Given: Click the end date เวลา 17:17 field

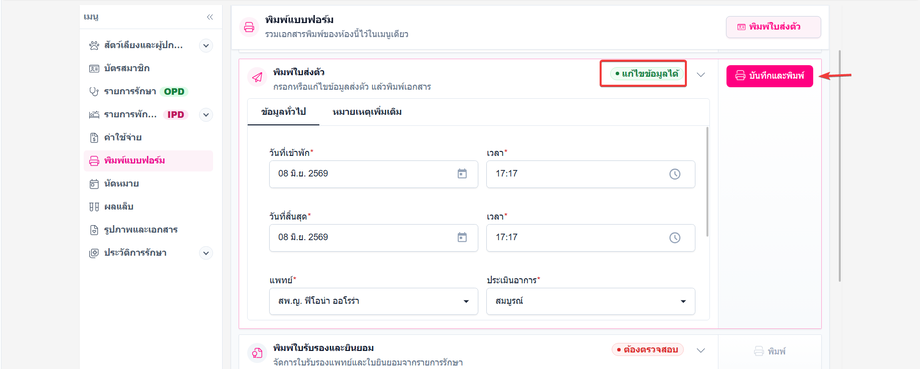Looking at the screenshot, I should click(x=591, y=238).
